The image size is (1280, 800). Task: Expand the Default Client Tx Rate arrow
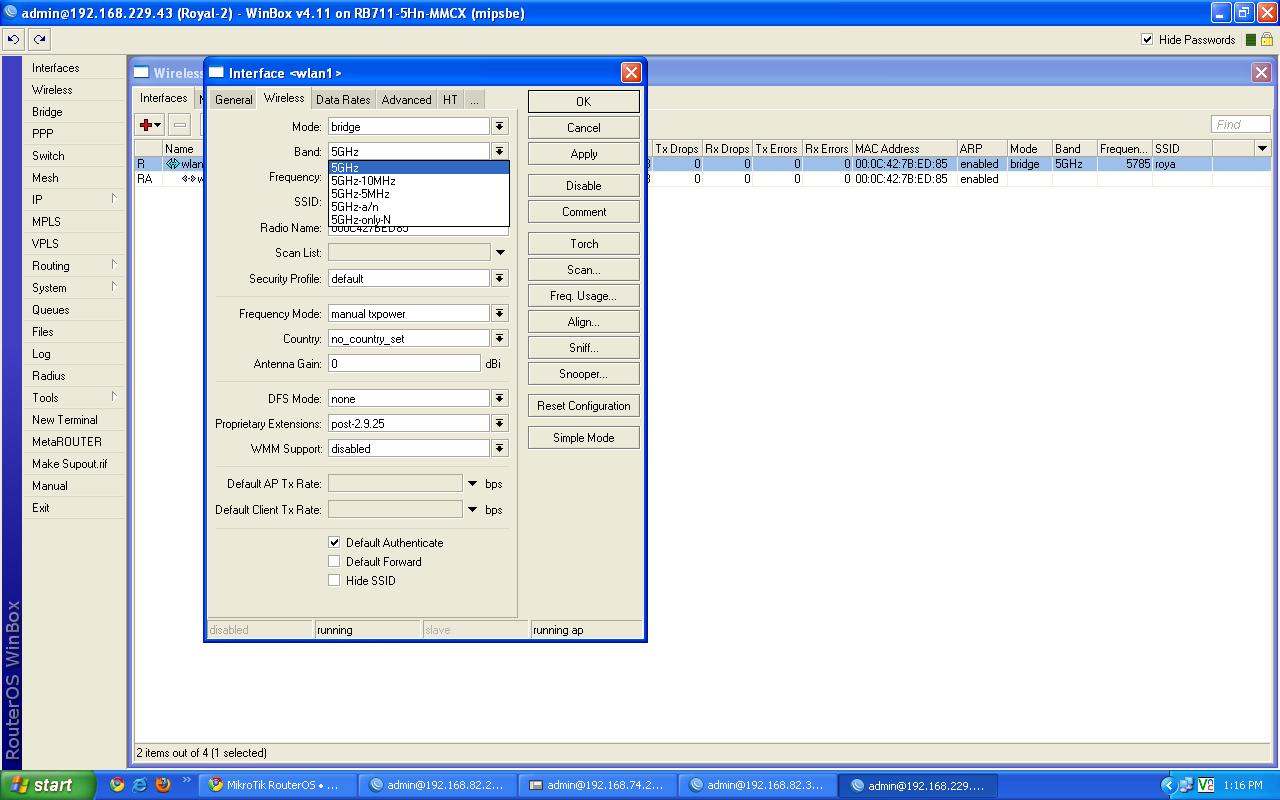pos(473,510)
